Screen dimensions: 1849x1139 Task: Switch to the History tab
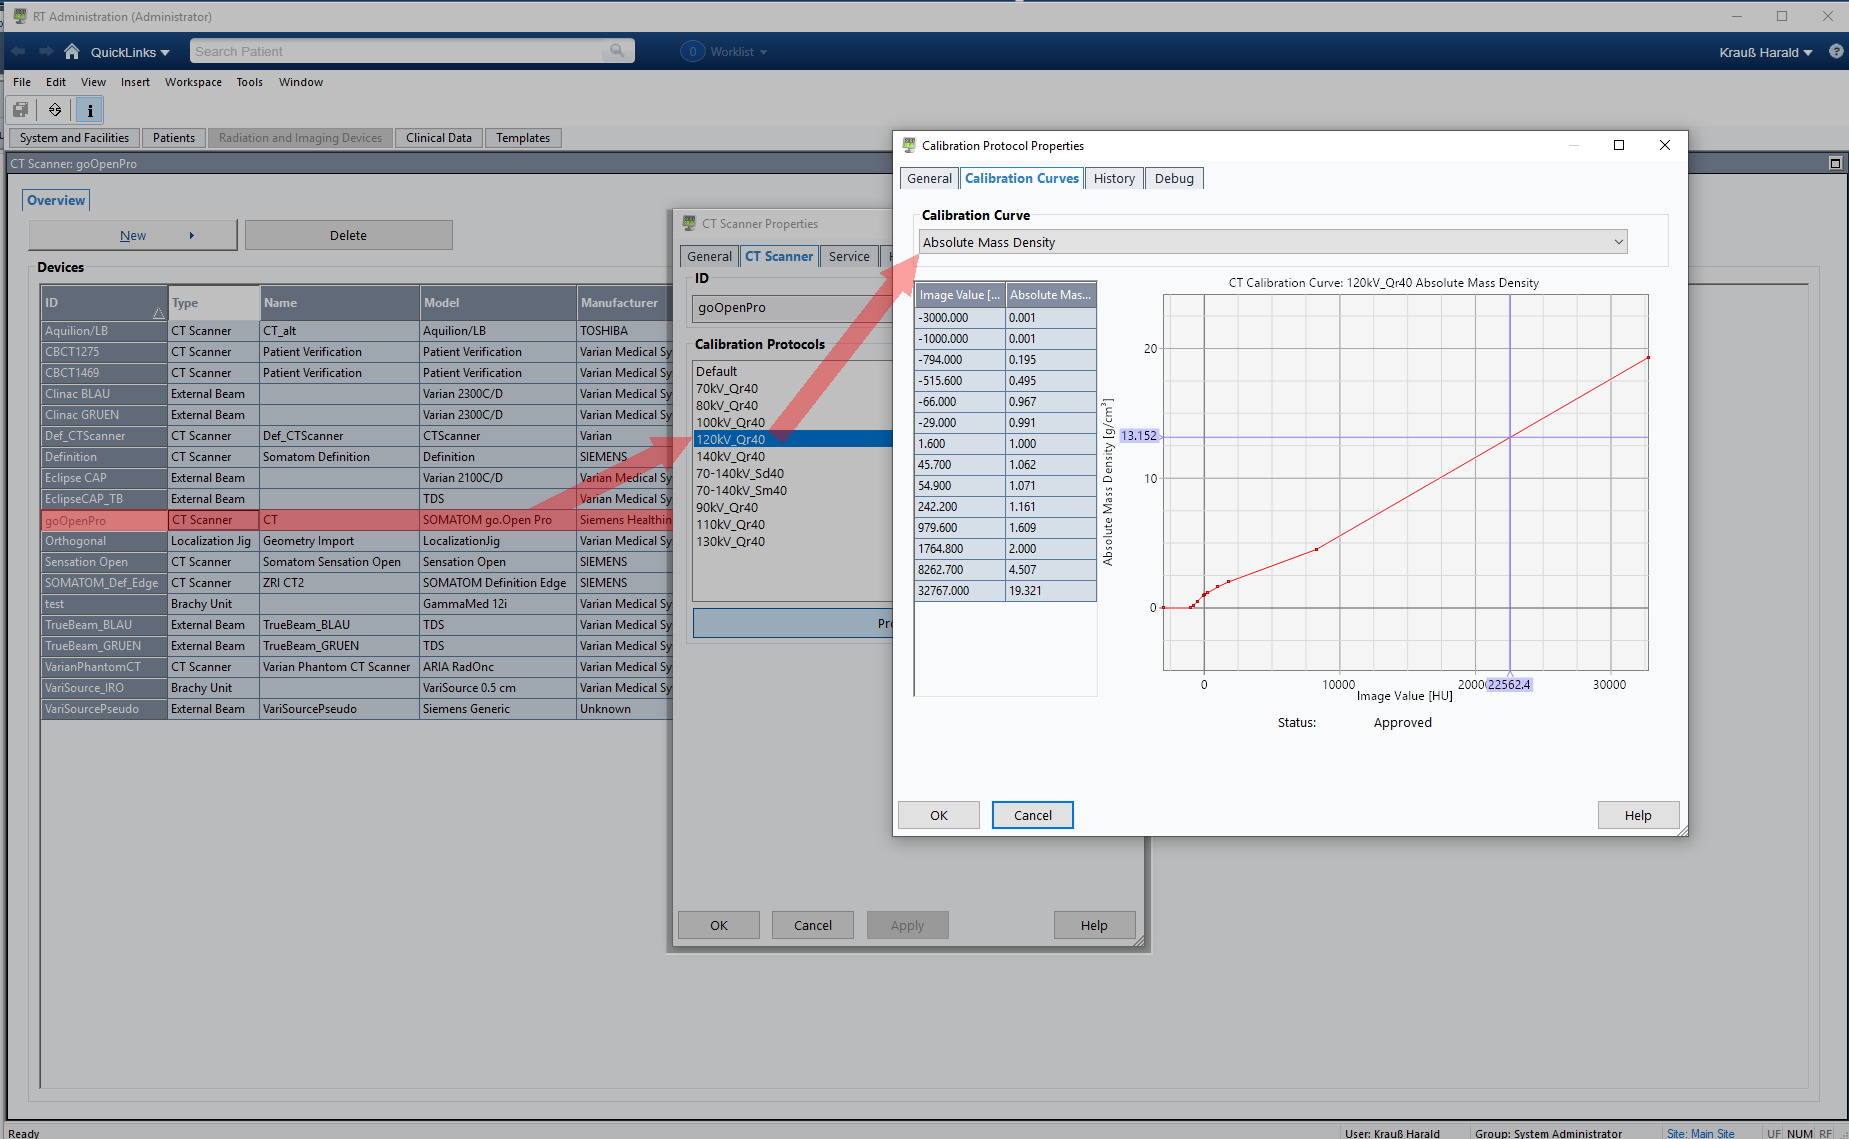click(x=1113, y=178)
